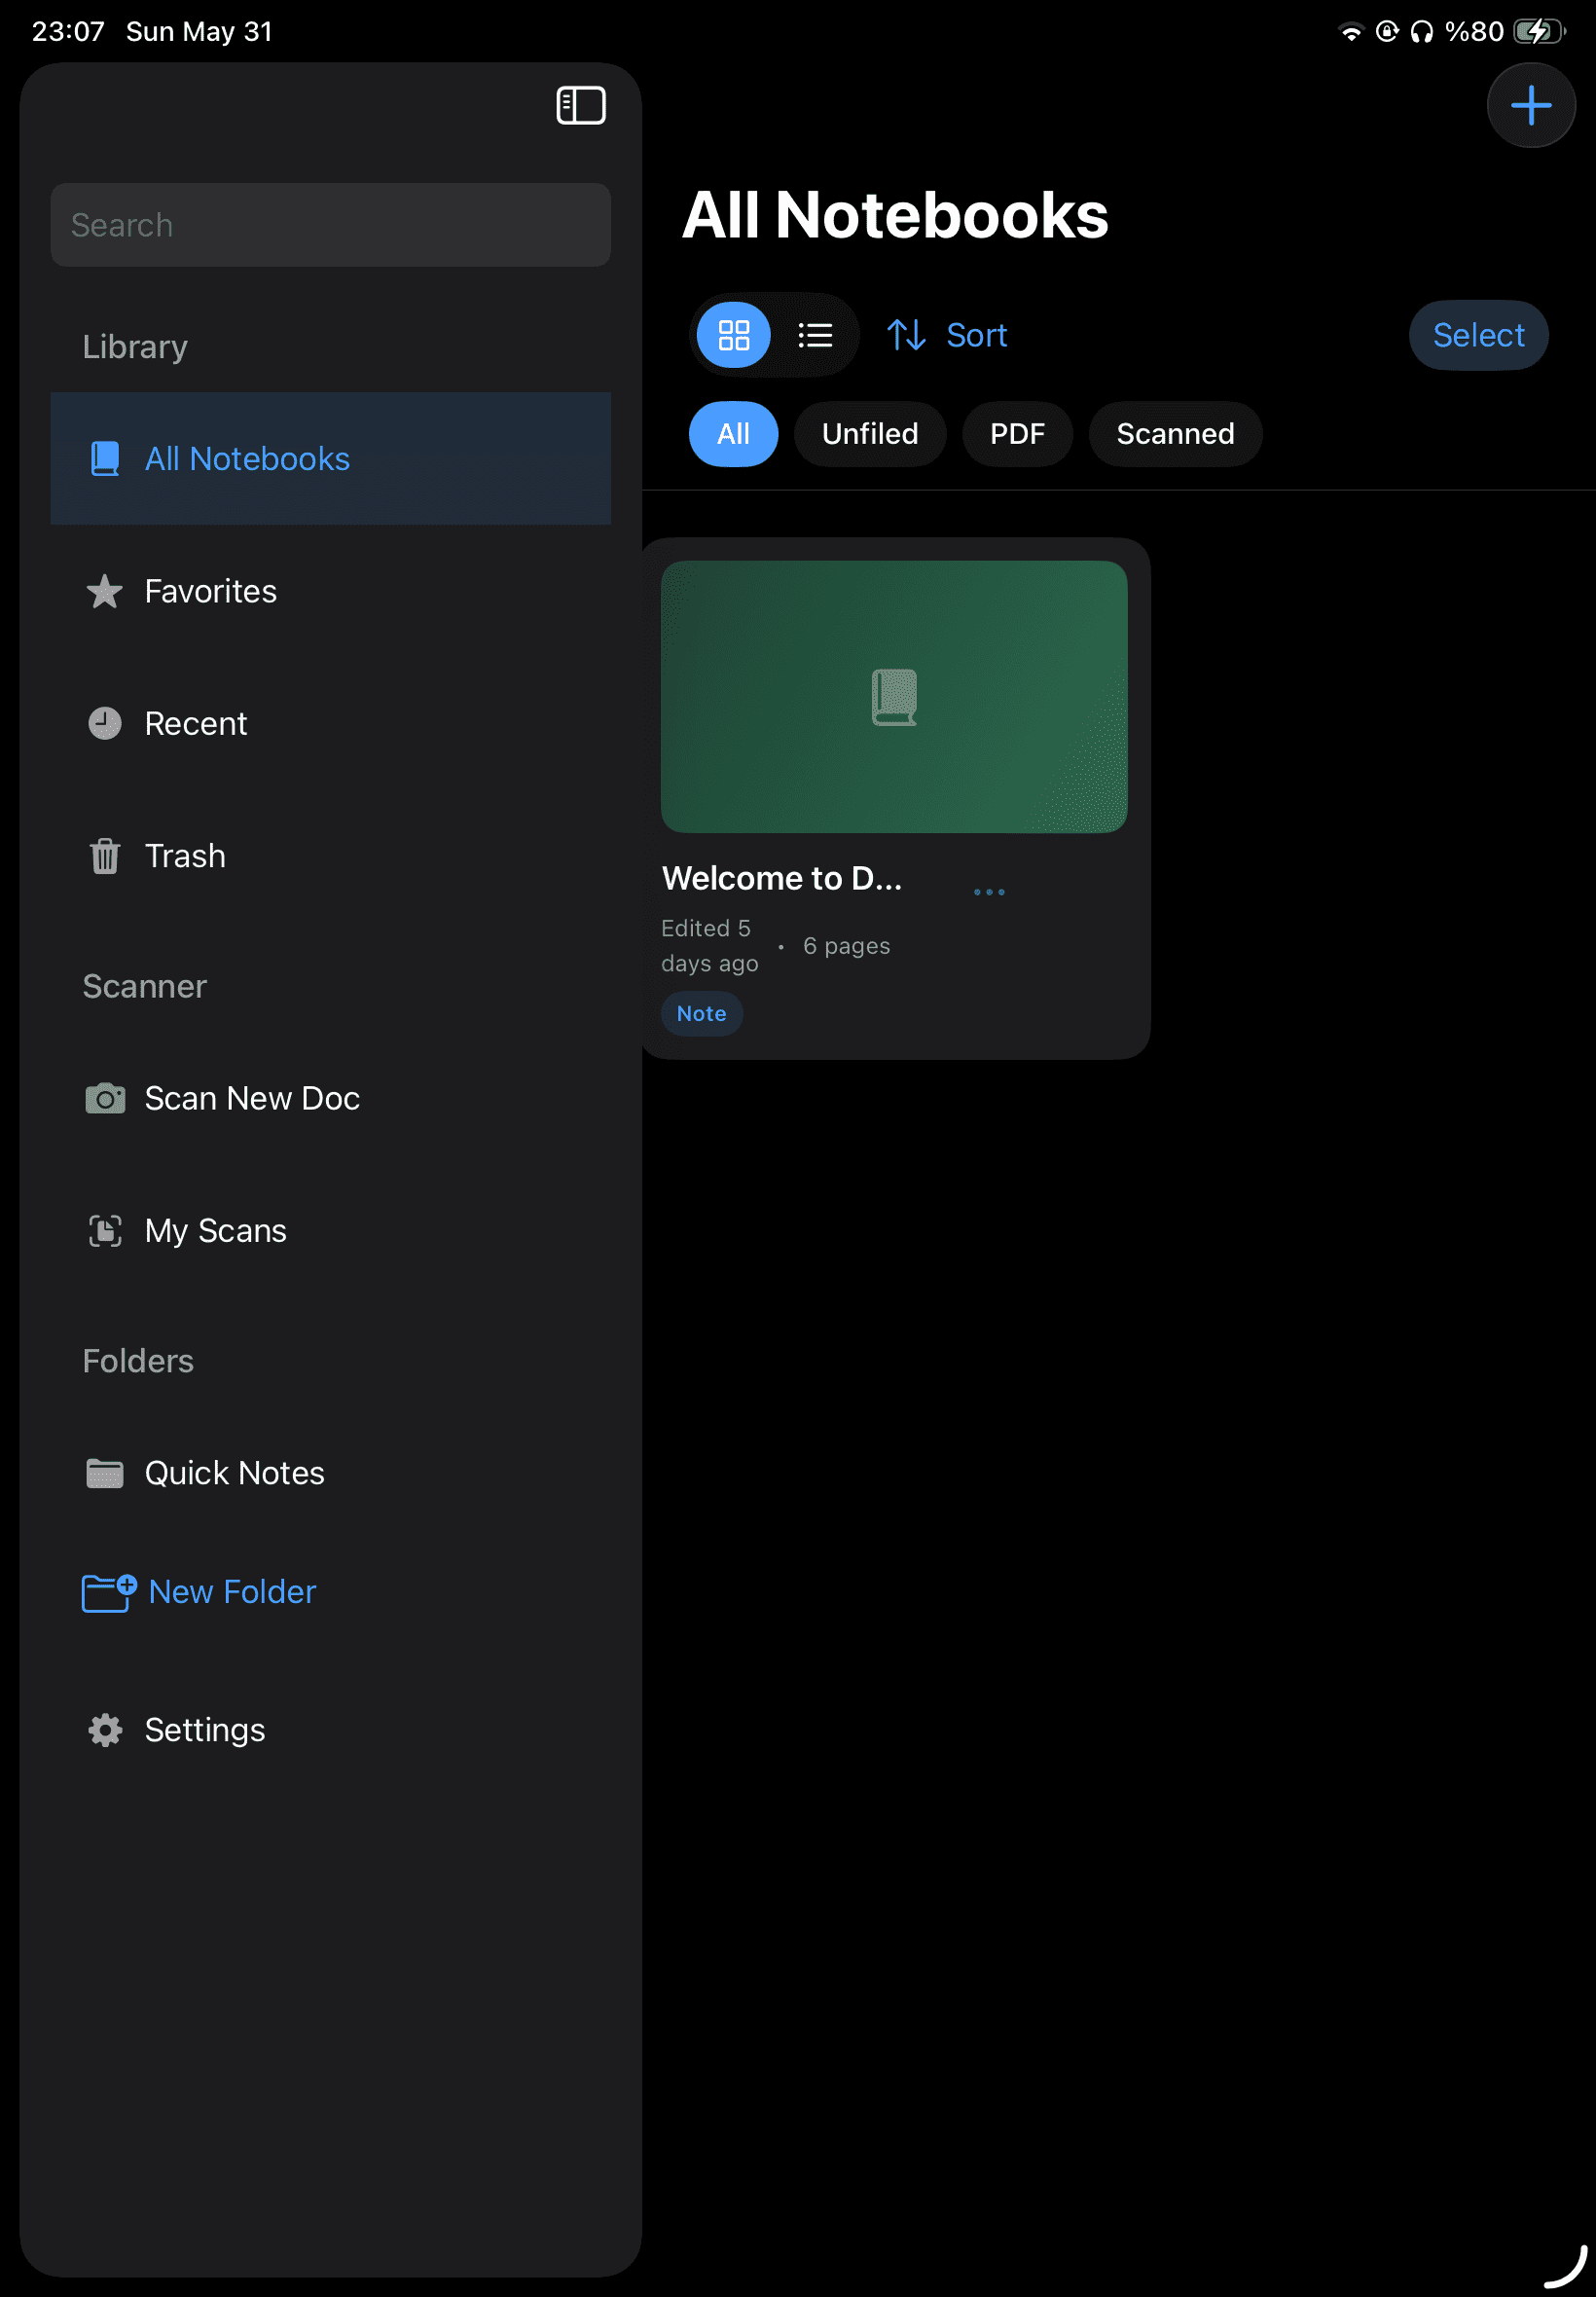This screenshot has height=2297, width=1596.
Task: Switch to list view
Action: [x=815, y=335]
